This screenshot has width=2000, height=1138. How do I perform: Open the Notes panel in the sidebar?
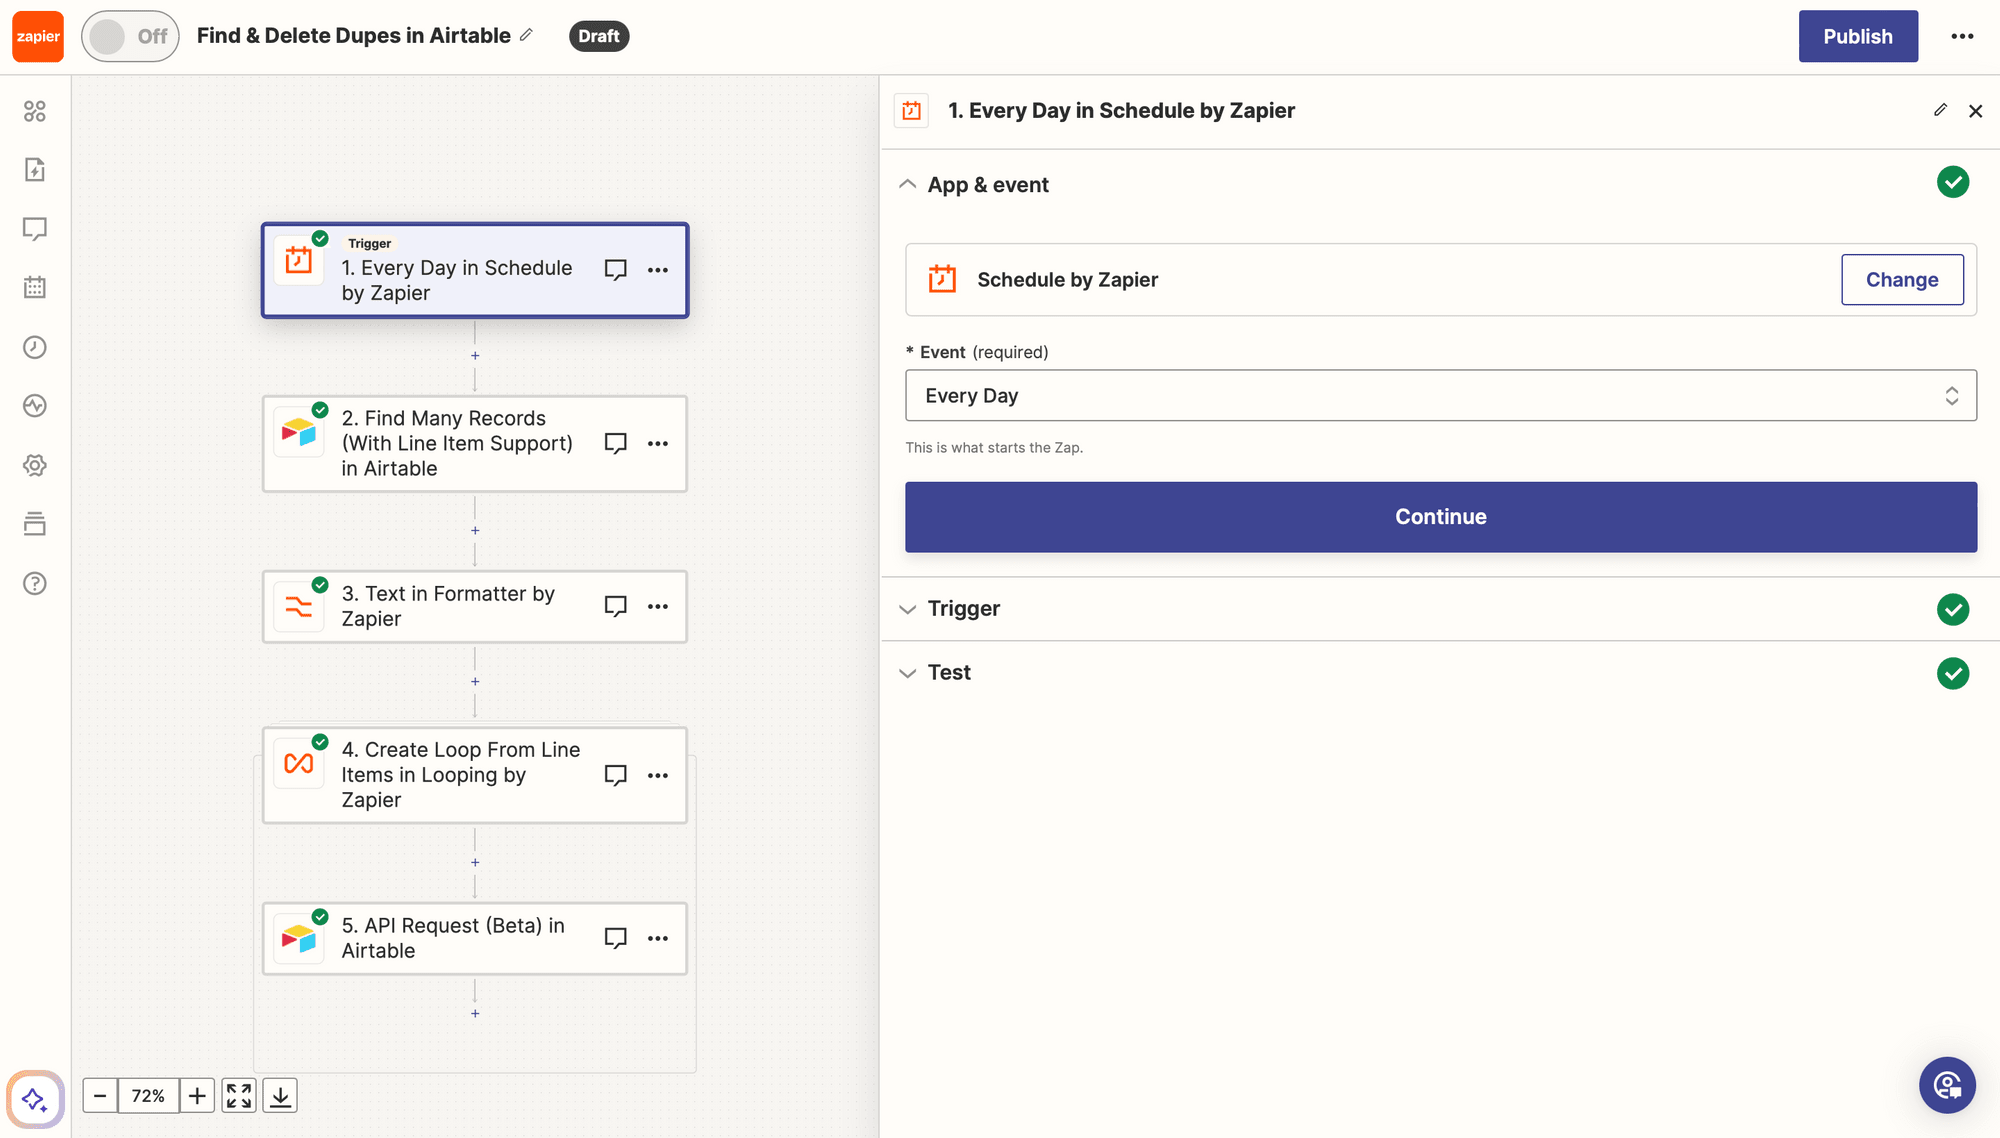[35, 229]
